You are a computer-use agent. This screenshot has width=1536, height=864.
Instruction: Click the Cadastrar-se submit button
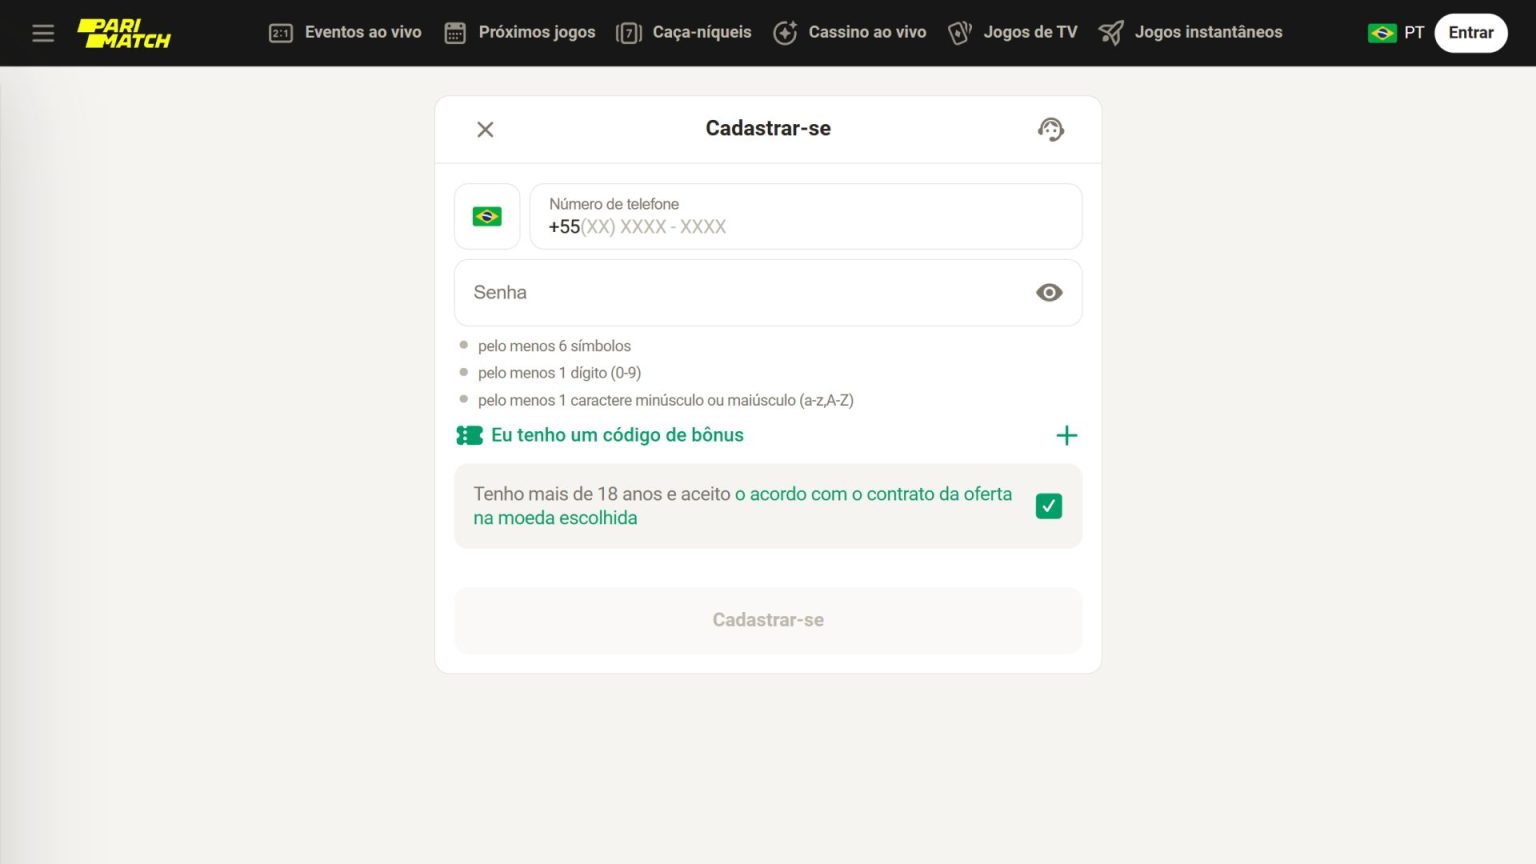[768, 620]
